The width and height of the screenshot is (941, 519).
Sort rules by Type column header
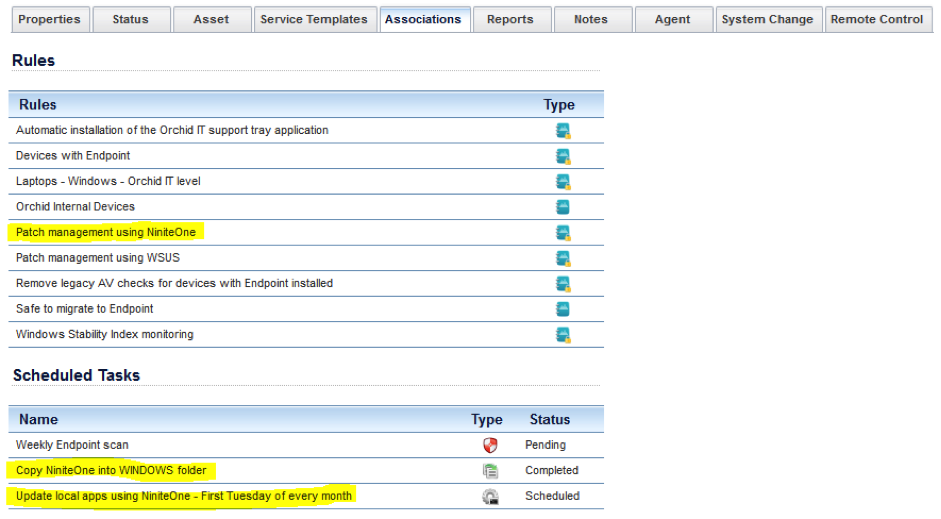click(x=559, y=105)
